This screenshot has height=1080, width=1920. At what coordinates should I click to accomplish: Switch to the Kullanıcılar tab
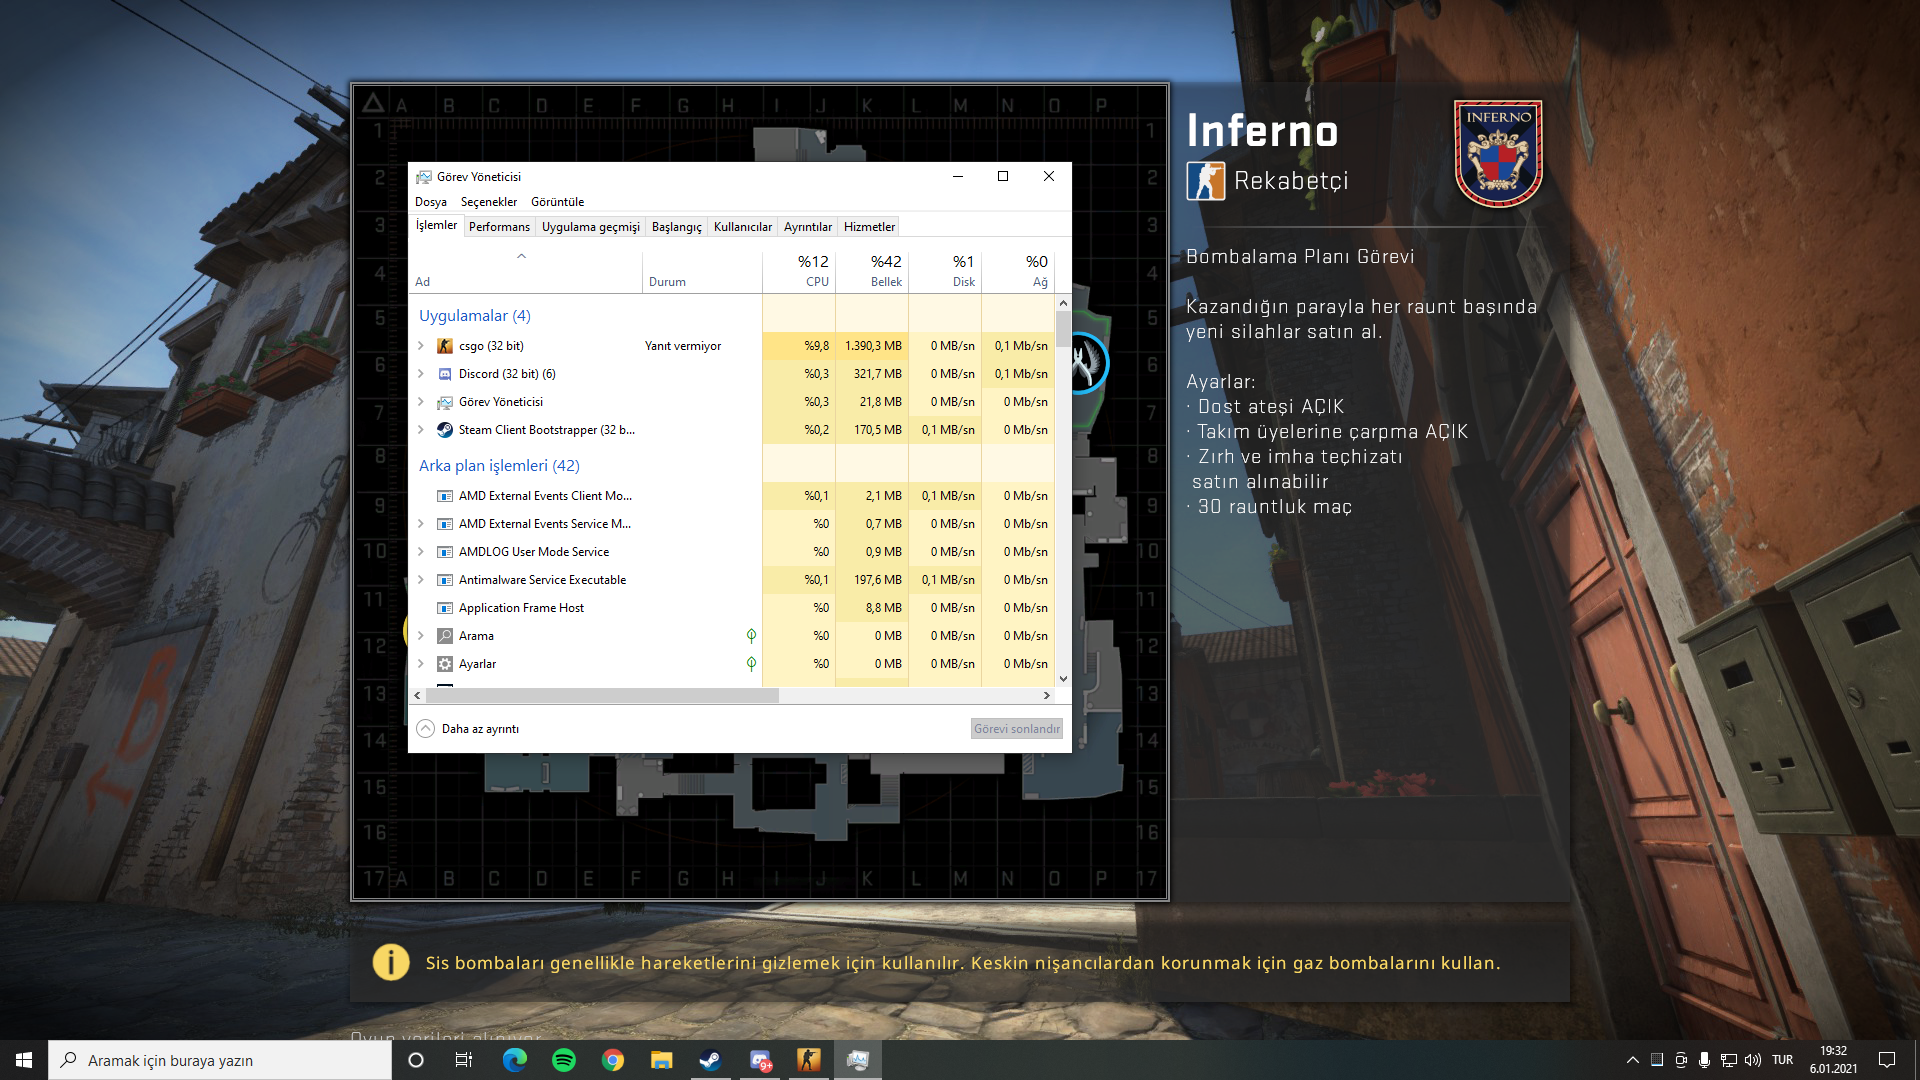[742, 227]
